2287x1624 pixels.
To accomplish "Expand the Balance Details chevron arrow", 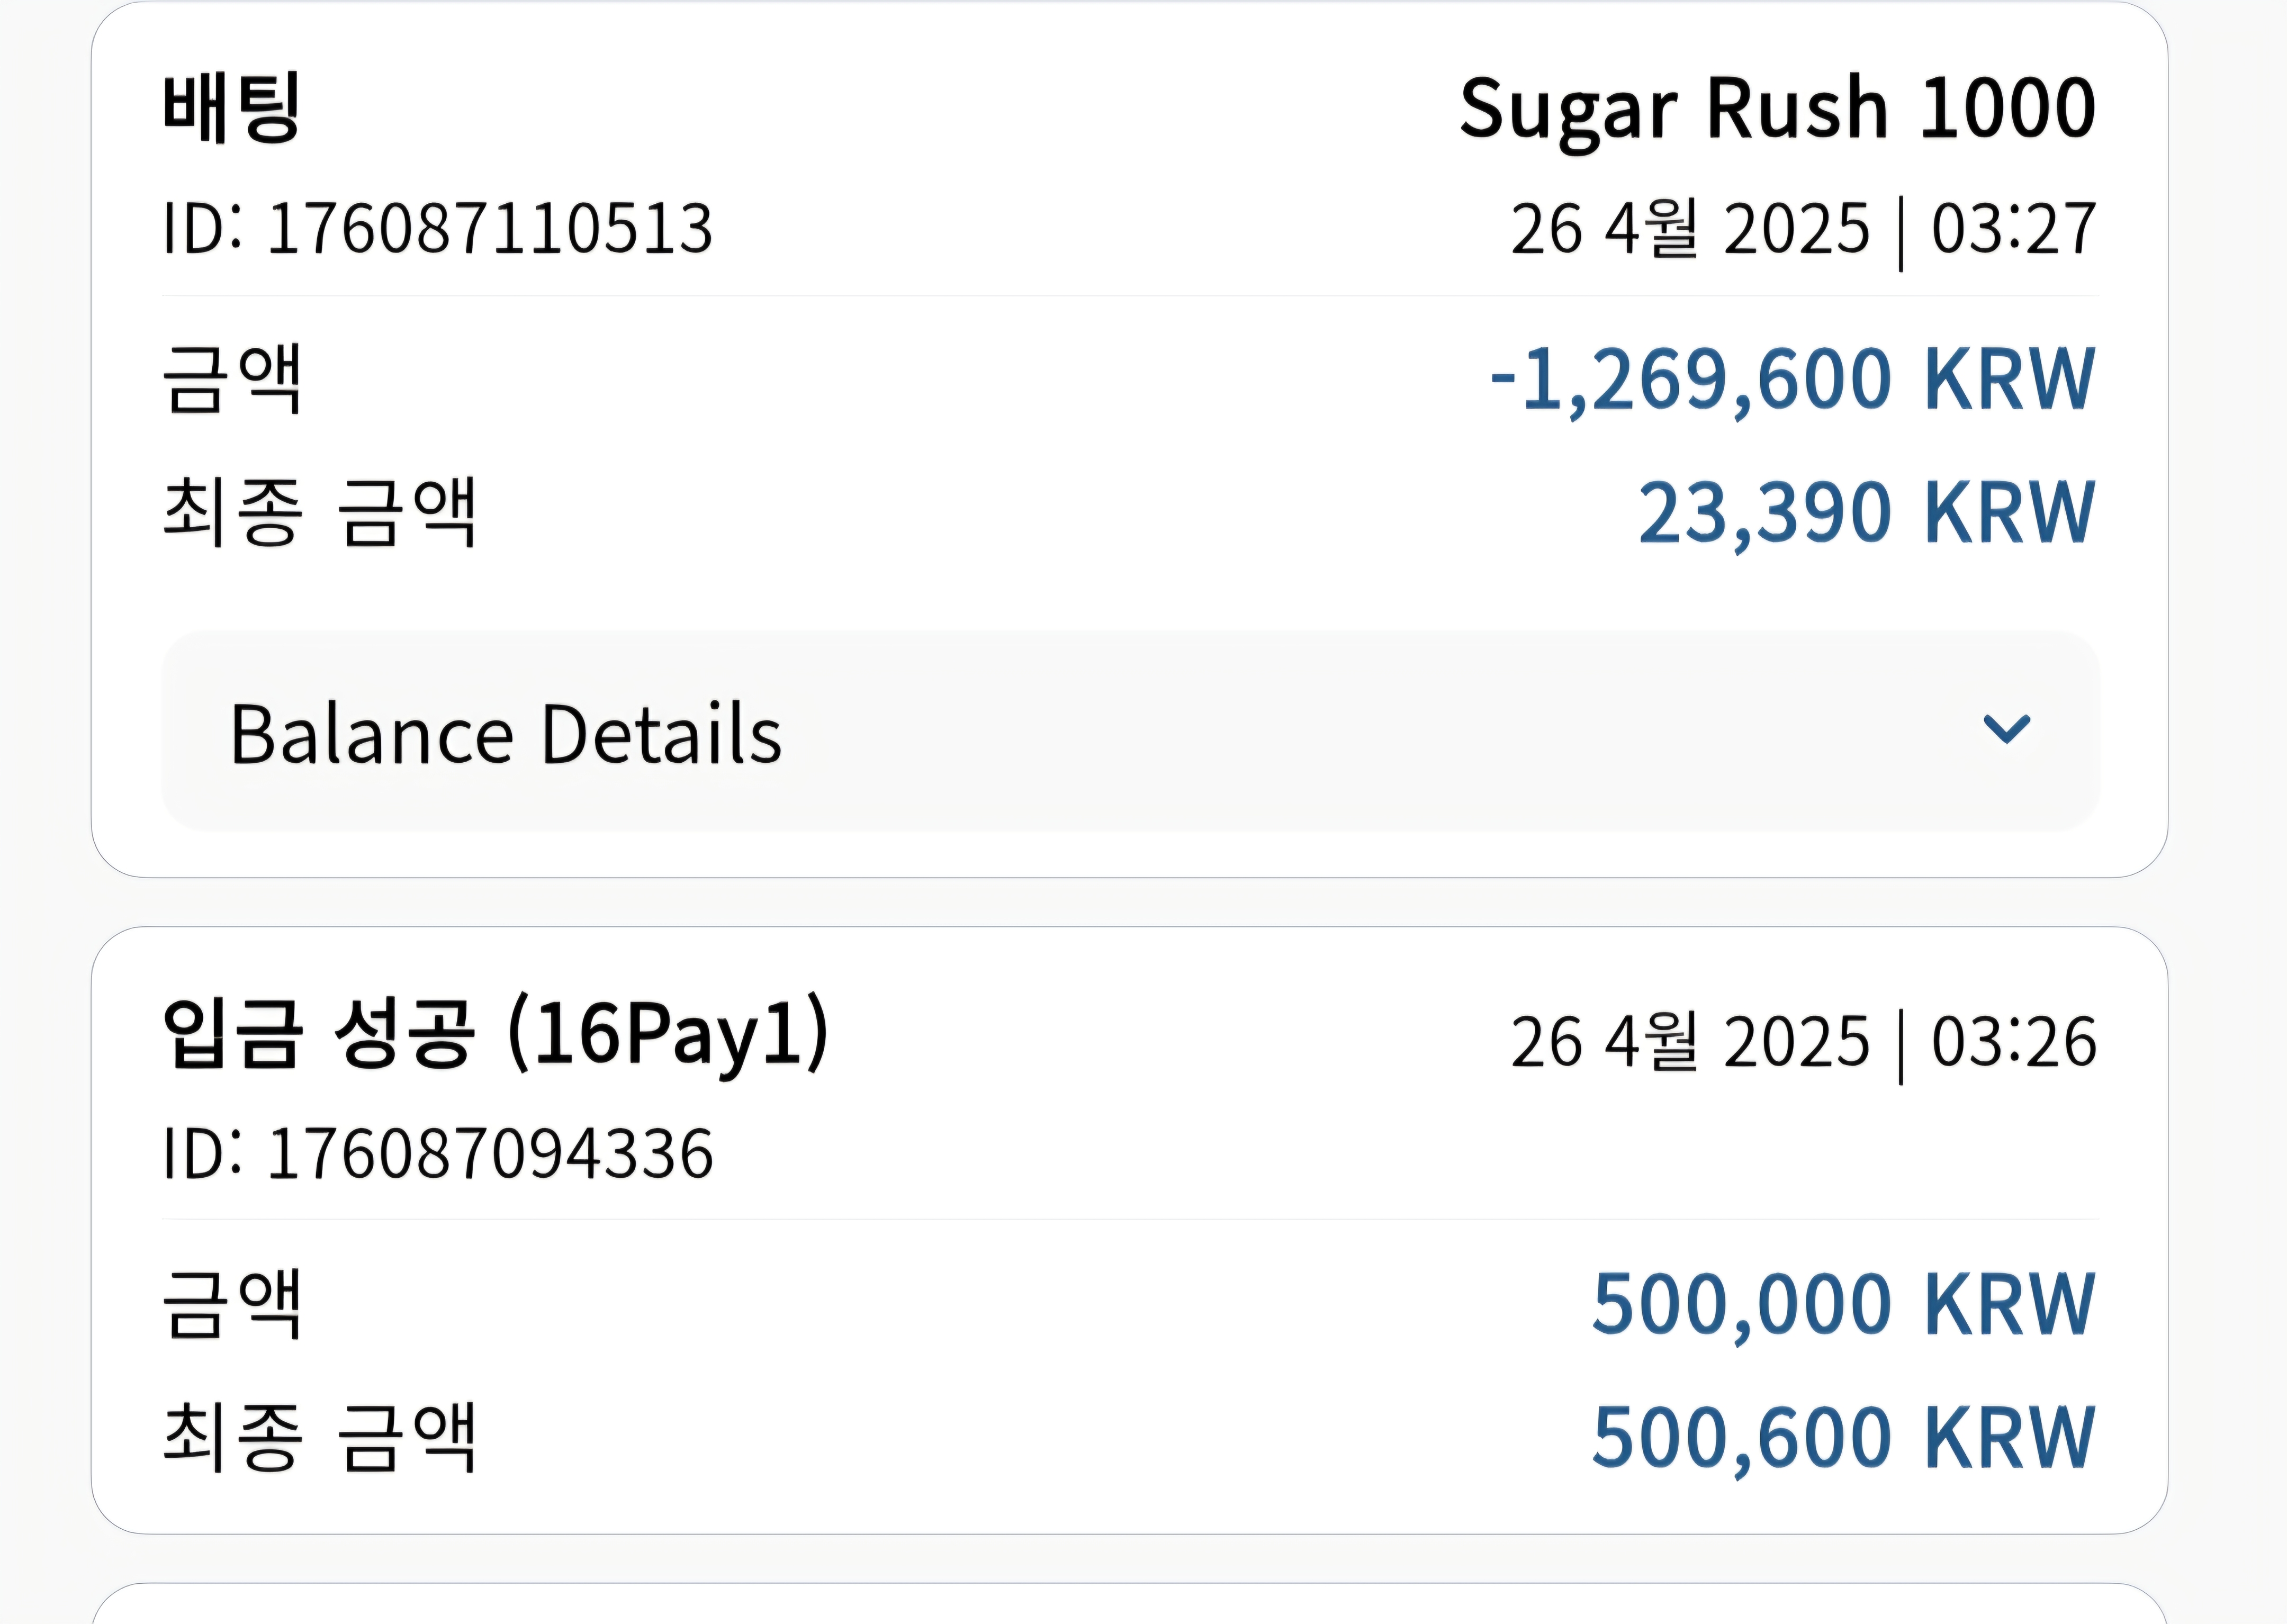I will click(2006, 729).
